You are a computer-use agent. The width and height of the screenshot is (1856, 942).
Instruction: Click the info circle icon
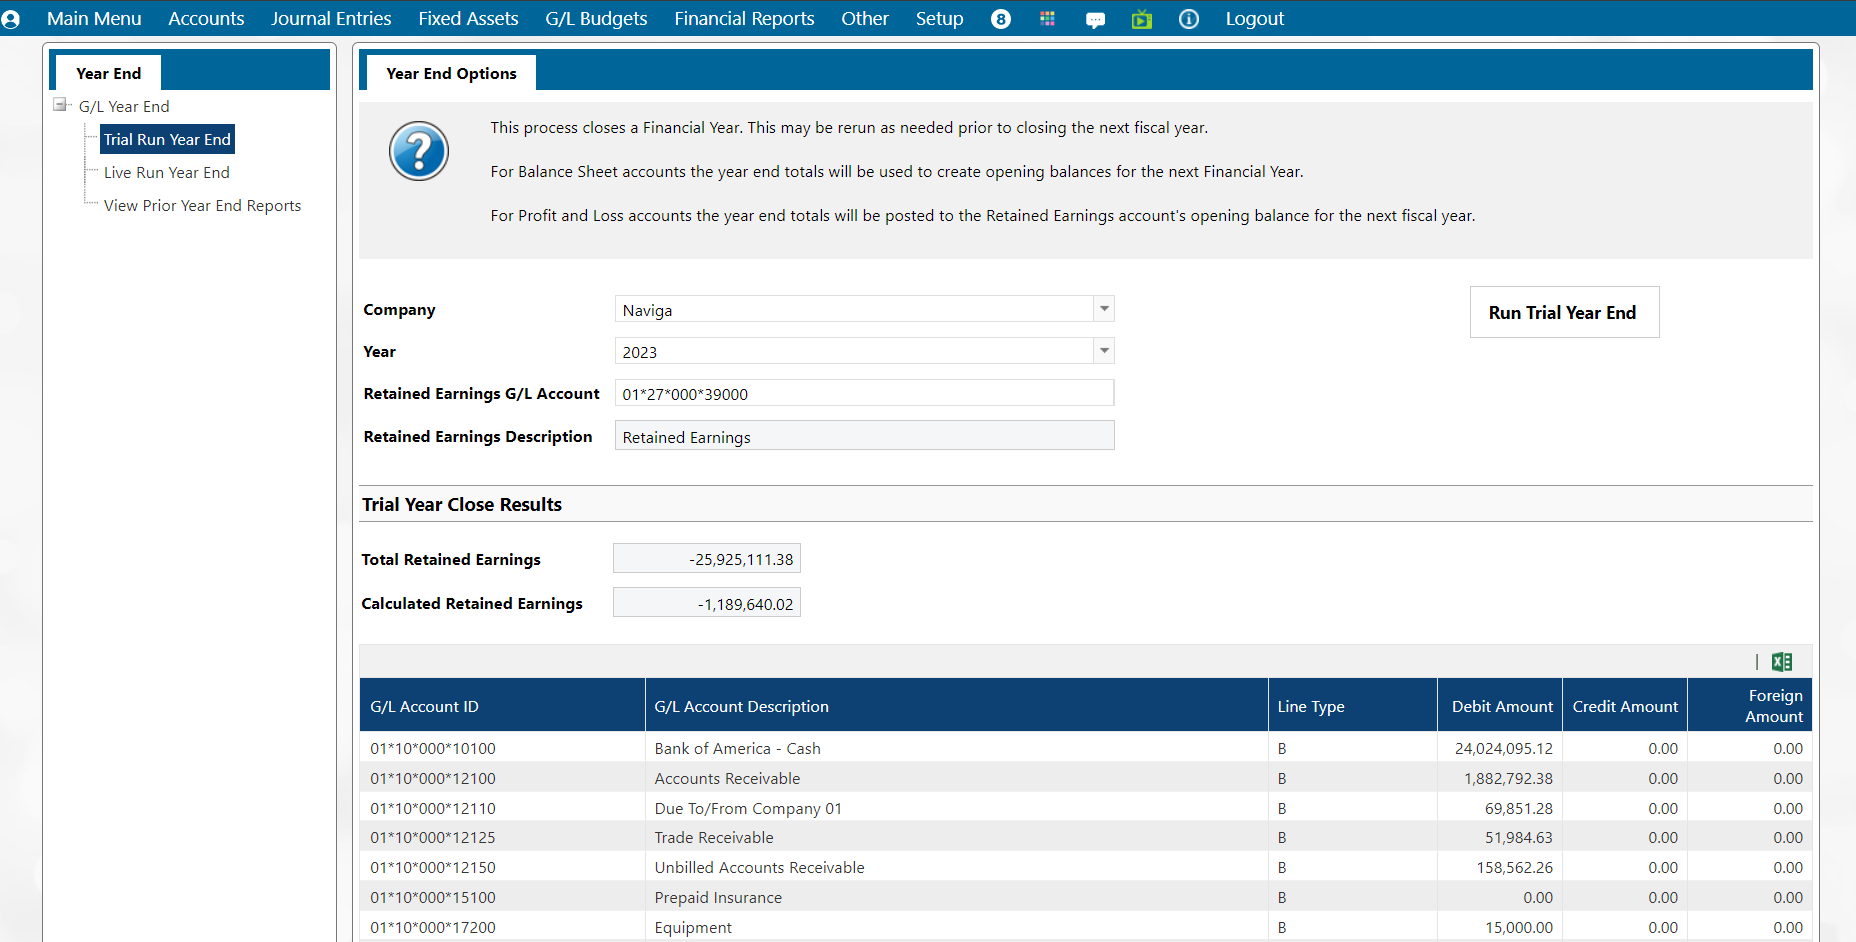click(1188, 19)
